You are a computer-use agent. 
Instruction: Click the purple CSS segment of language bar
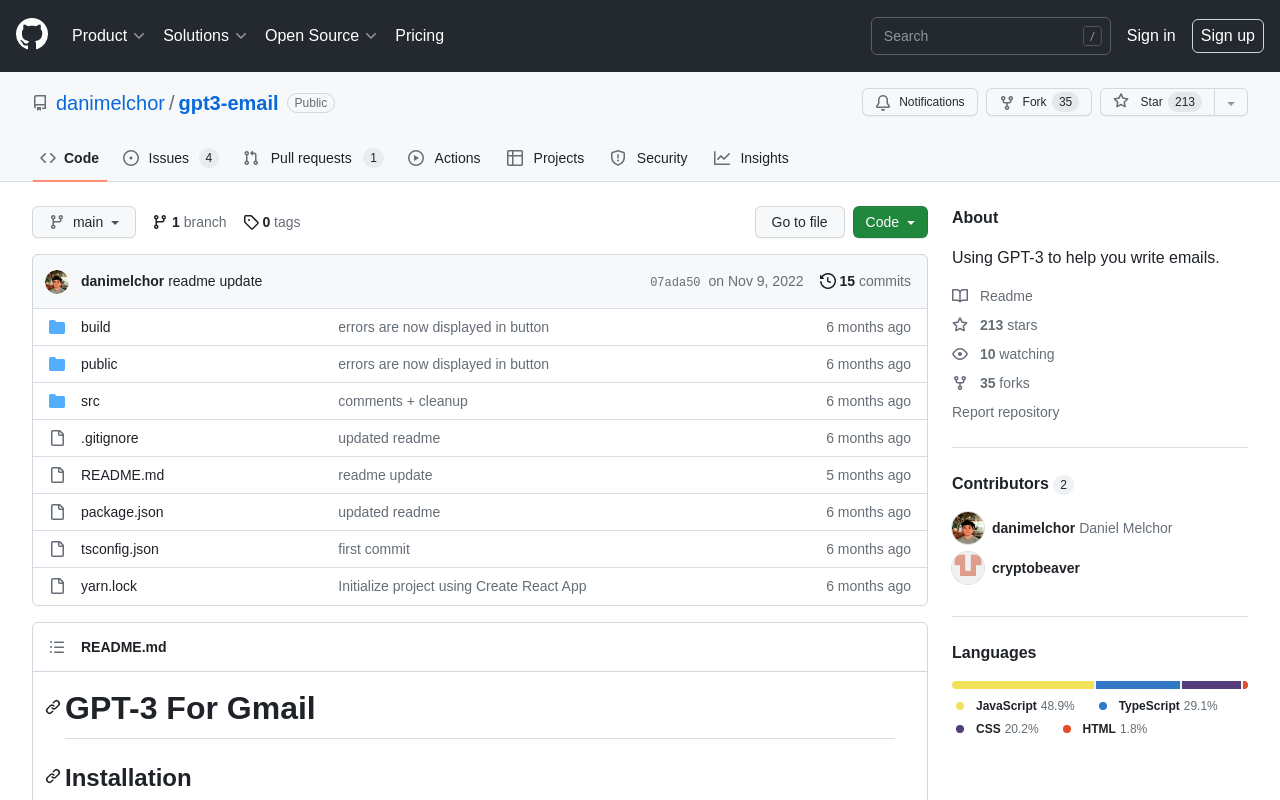1211,685
